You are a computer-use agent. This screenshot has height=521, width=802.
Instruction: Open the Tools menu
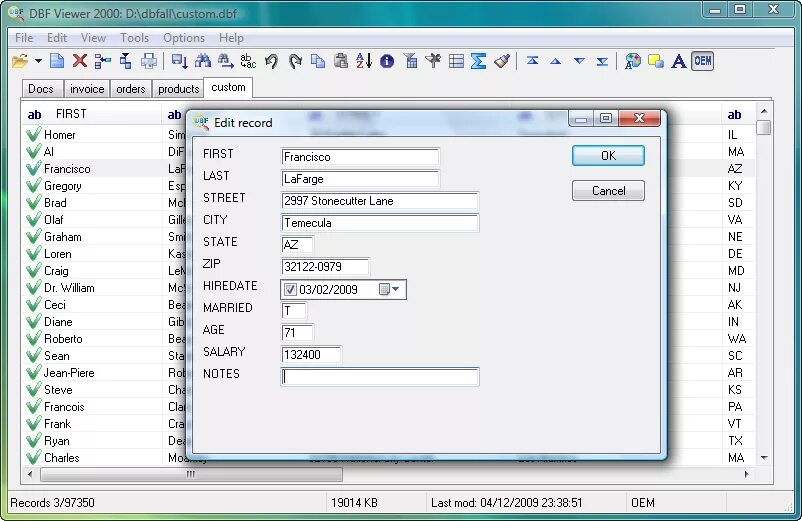(x=135, y=38)
